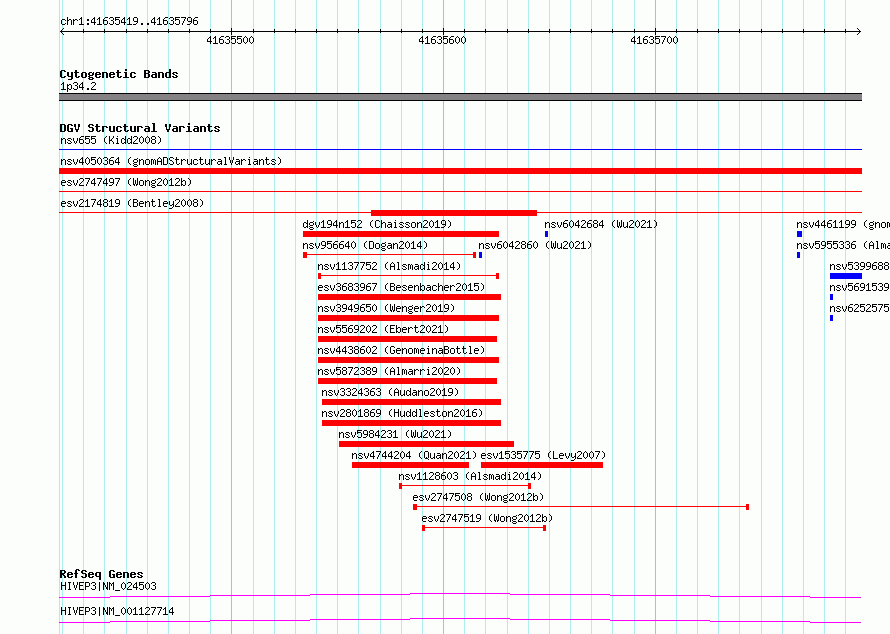
Task: Click the thin red line under esv2747519
Action: [x=484, y=528]
